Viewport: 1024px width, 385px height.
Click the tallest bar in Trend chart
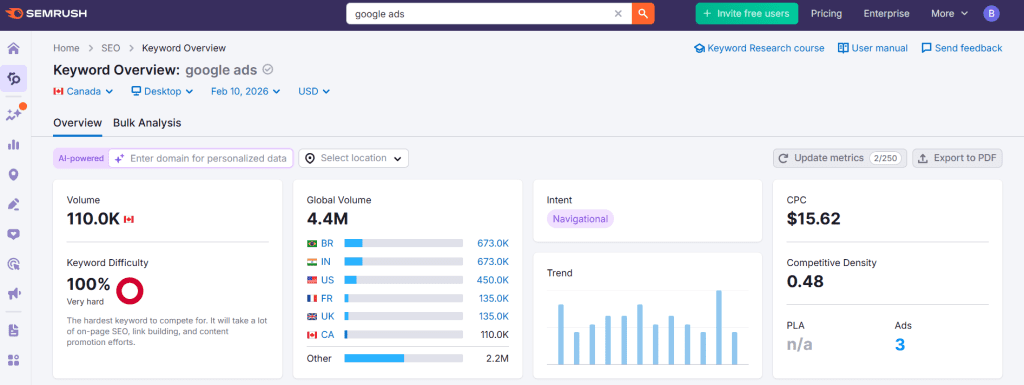[718, 328]
